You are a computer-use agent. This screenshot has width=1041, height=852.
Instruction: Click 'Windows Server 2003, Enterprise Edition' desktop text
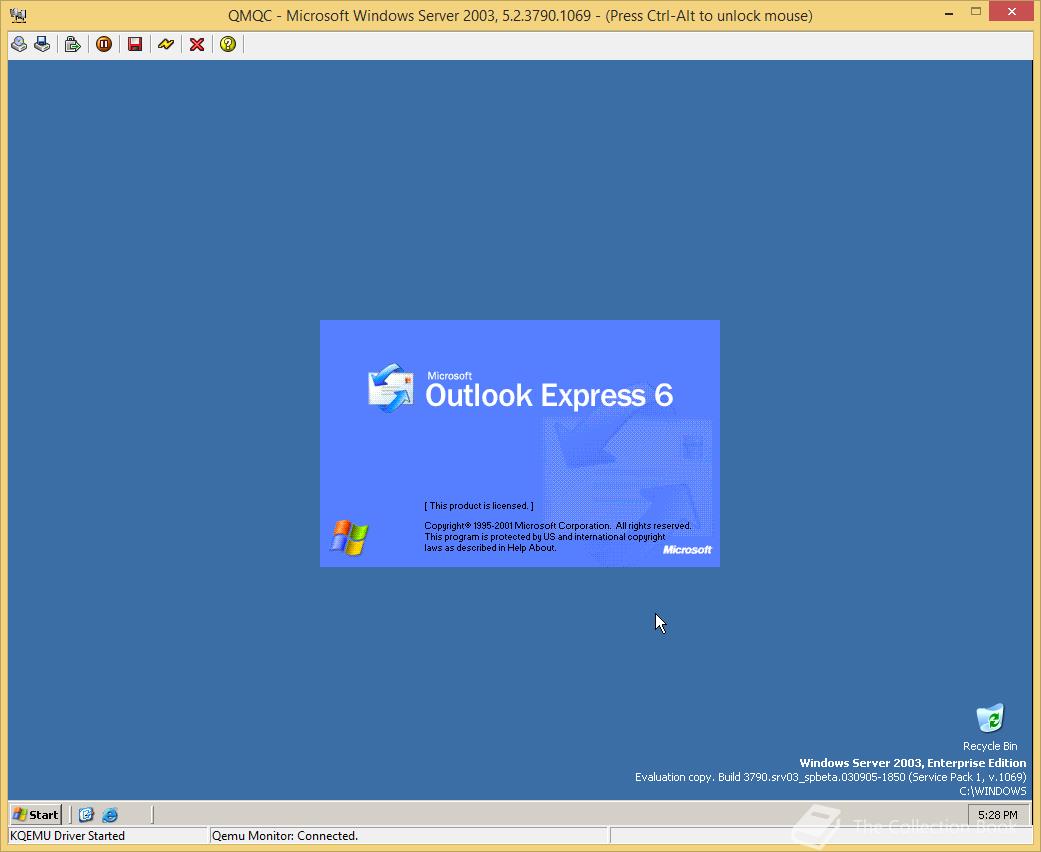pyautogui.click(x=912, y=763)
